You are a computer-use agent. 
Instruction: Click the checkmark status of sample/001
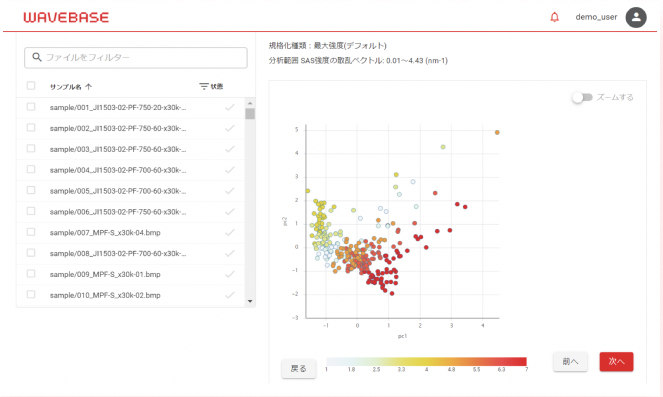point(230,107)
